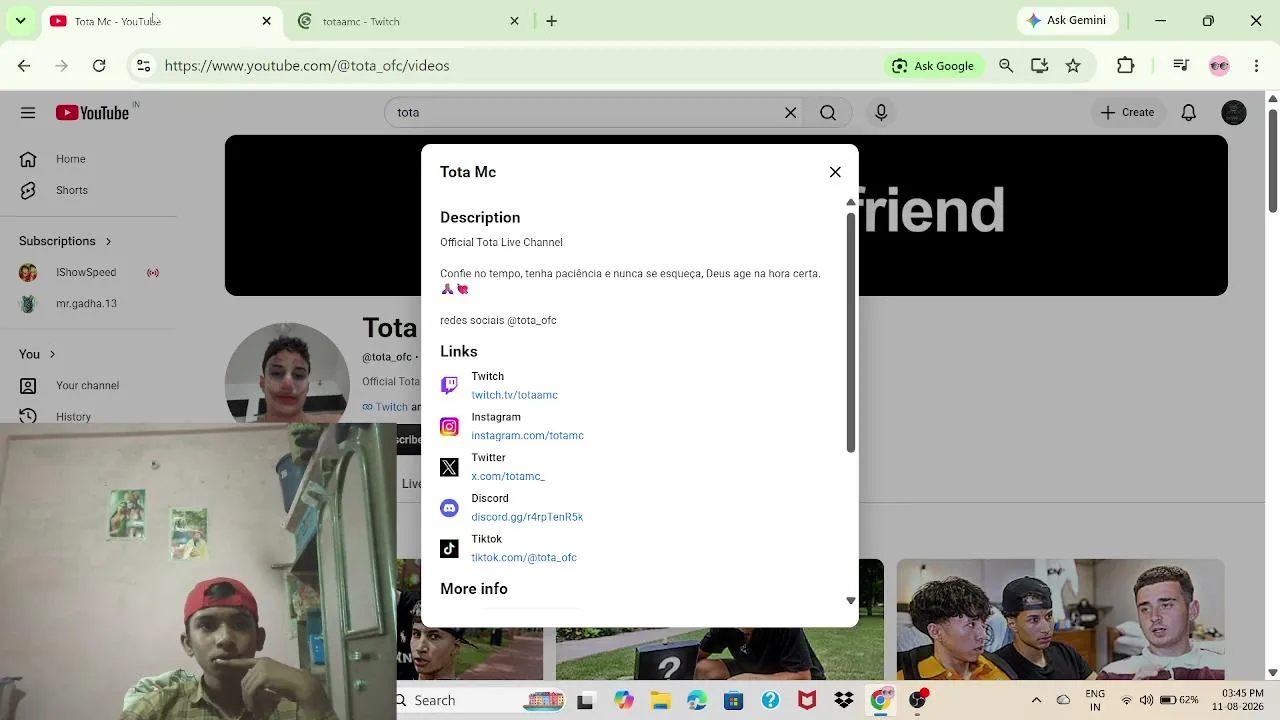Open Copilot from the taskbar
This screenshot has height=720, width=1280.
tap(624, 700)
